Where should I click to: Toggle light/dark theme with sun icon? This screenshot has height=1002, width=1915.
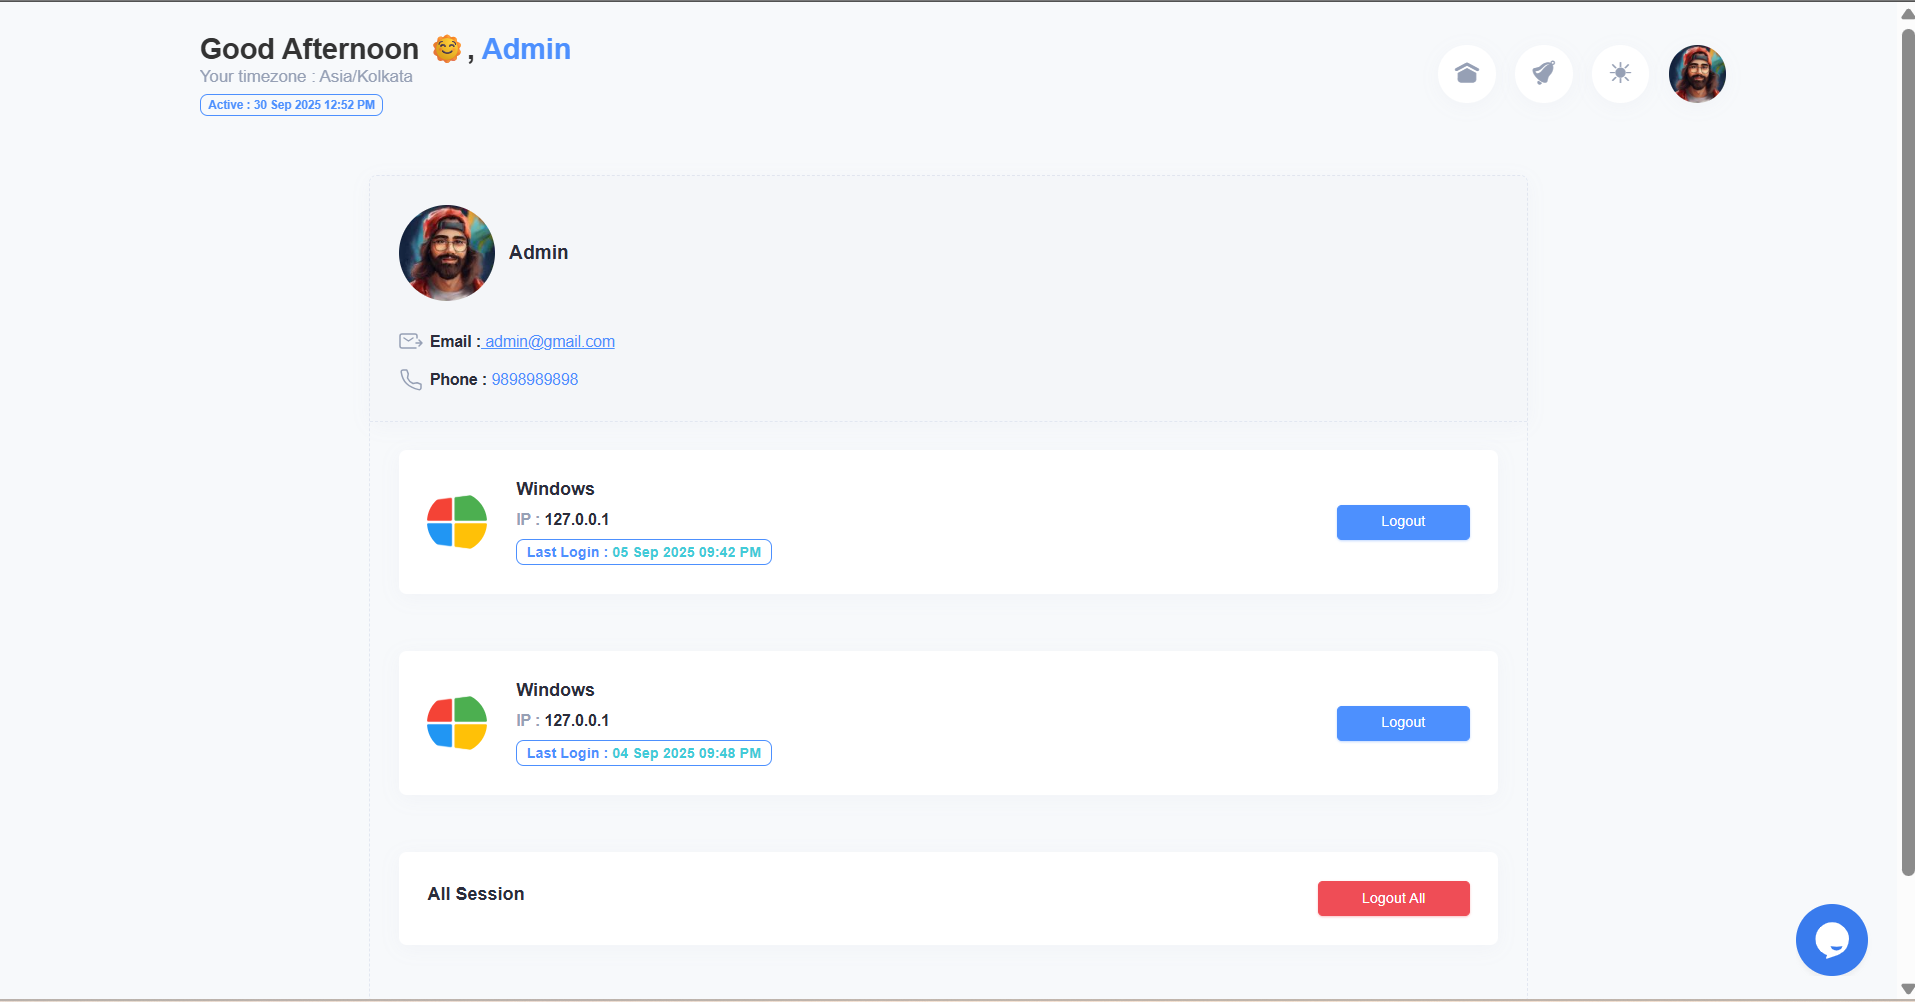pos(1620,73)
